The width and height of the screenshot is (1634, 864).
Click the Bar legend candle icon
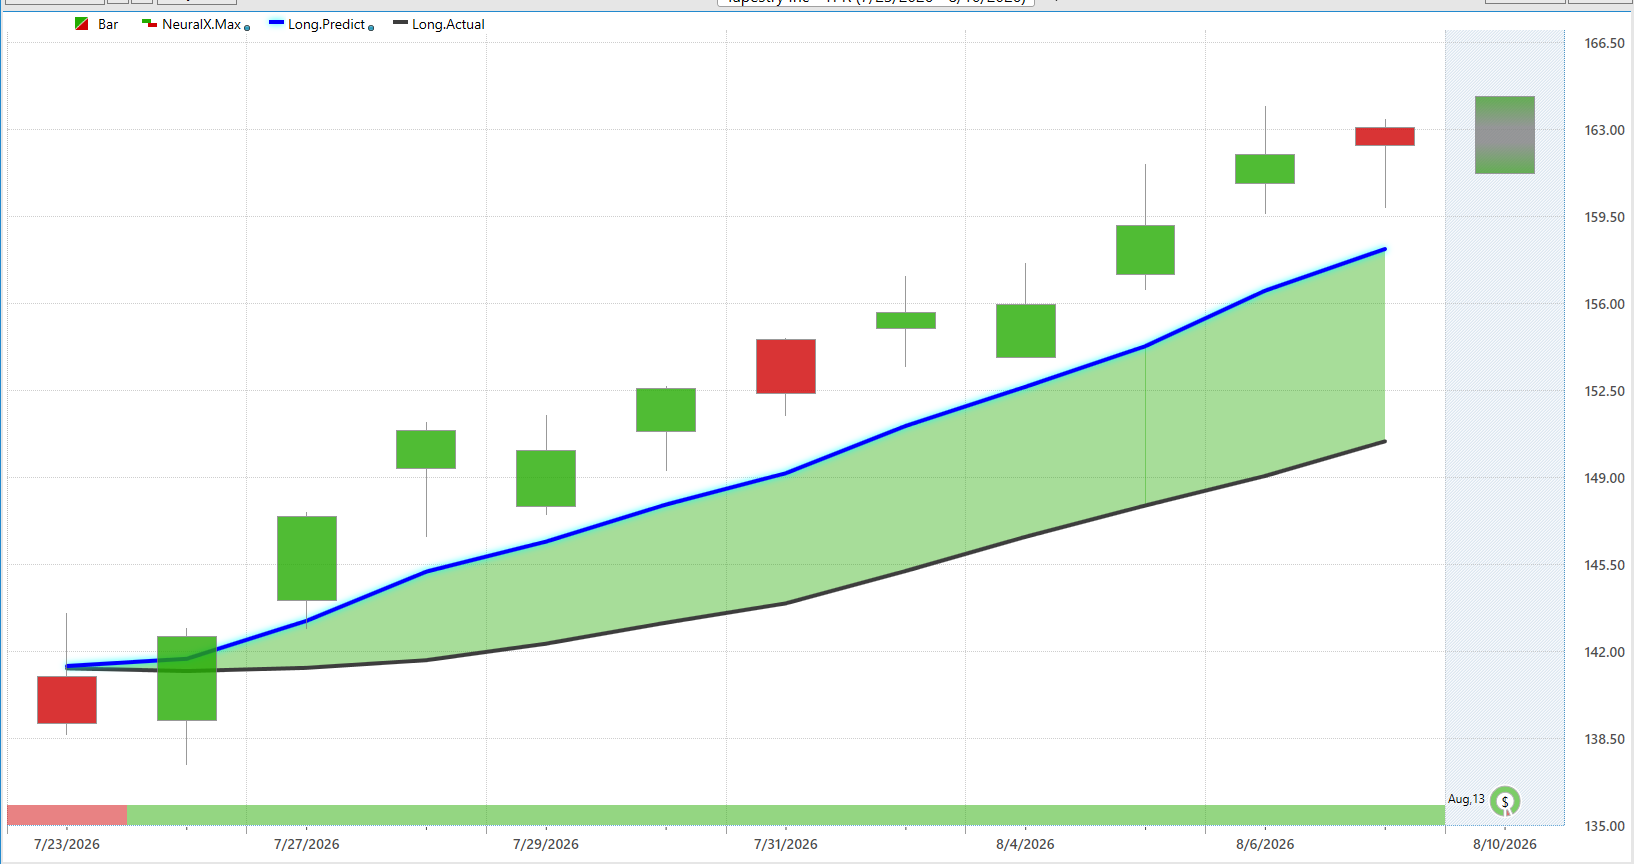tap(82, 24)
